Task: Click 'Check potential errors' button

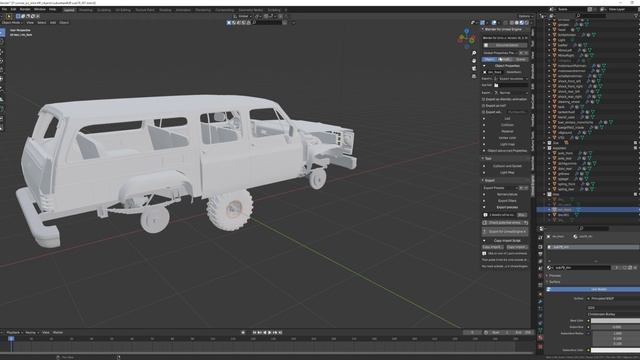Action: click(505, 223)
